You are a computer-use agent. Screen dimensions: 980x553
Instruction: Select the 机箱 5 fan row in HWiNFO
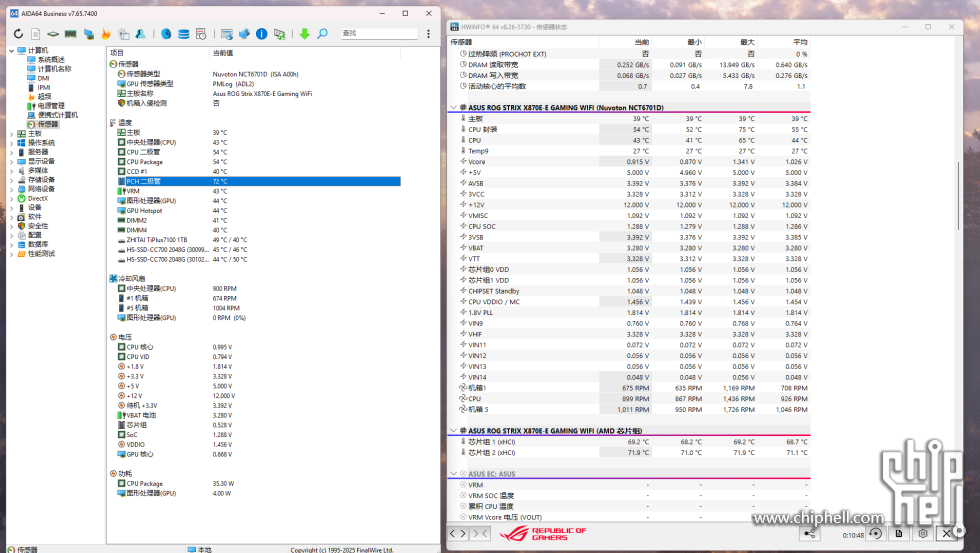pos(630,409)
